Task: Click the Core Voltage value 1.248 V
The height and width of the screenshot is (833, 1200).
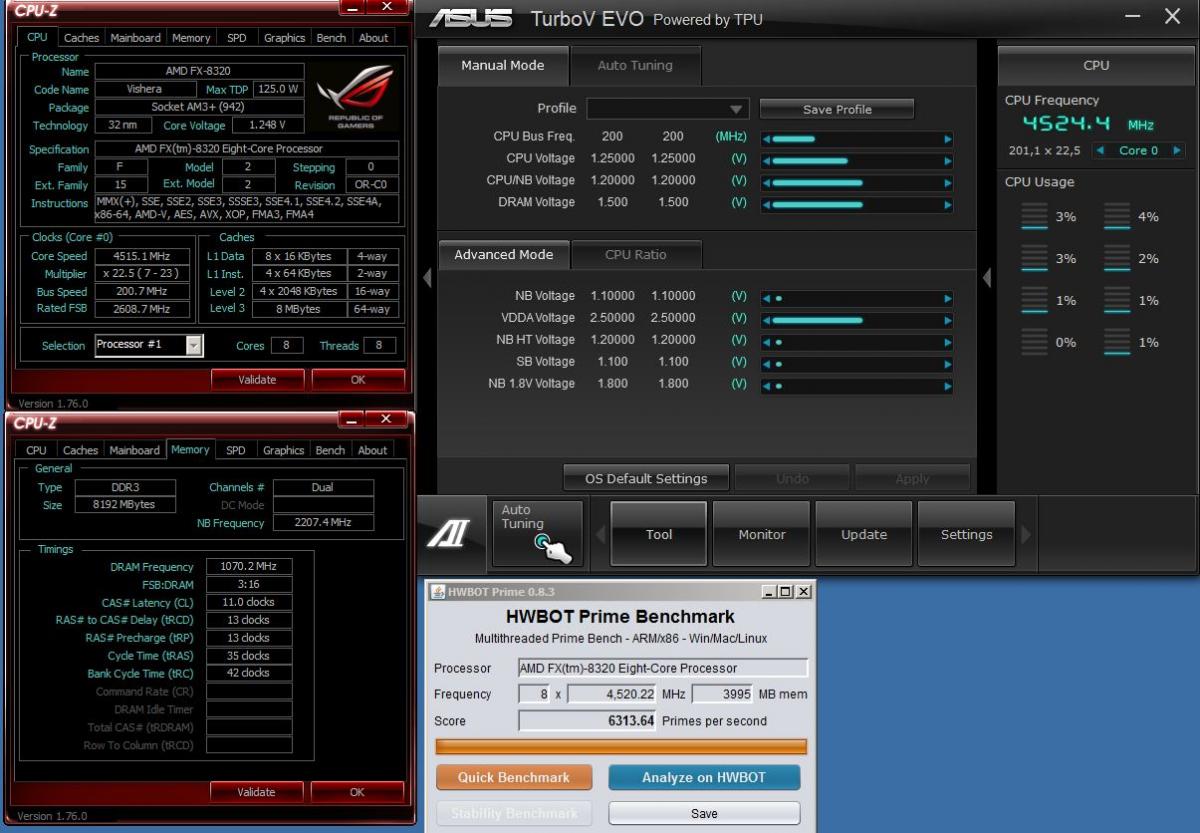Action: (x=268, y=125)
